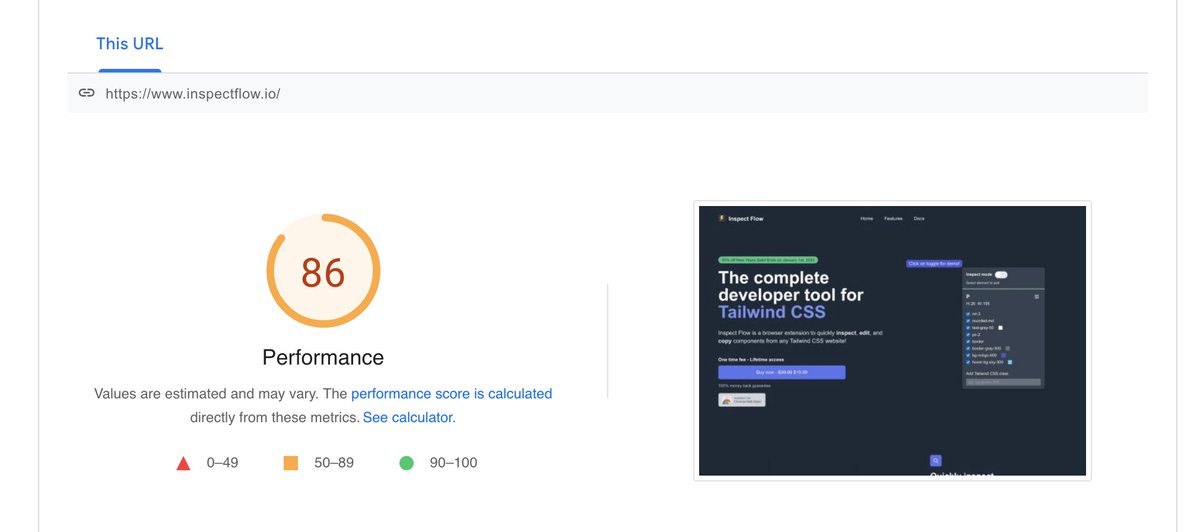Image resolution: width=1200 pixels, height=532 pixels.
Task: Click the orange square 50–89 legend icon
Action: pos(291,463)
